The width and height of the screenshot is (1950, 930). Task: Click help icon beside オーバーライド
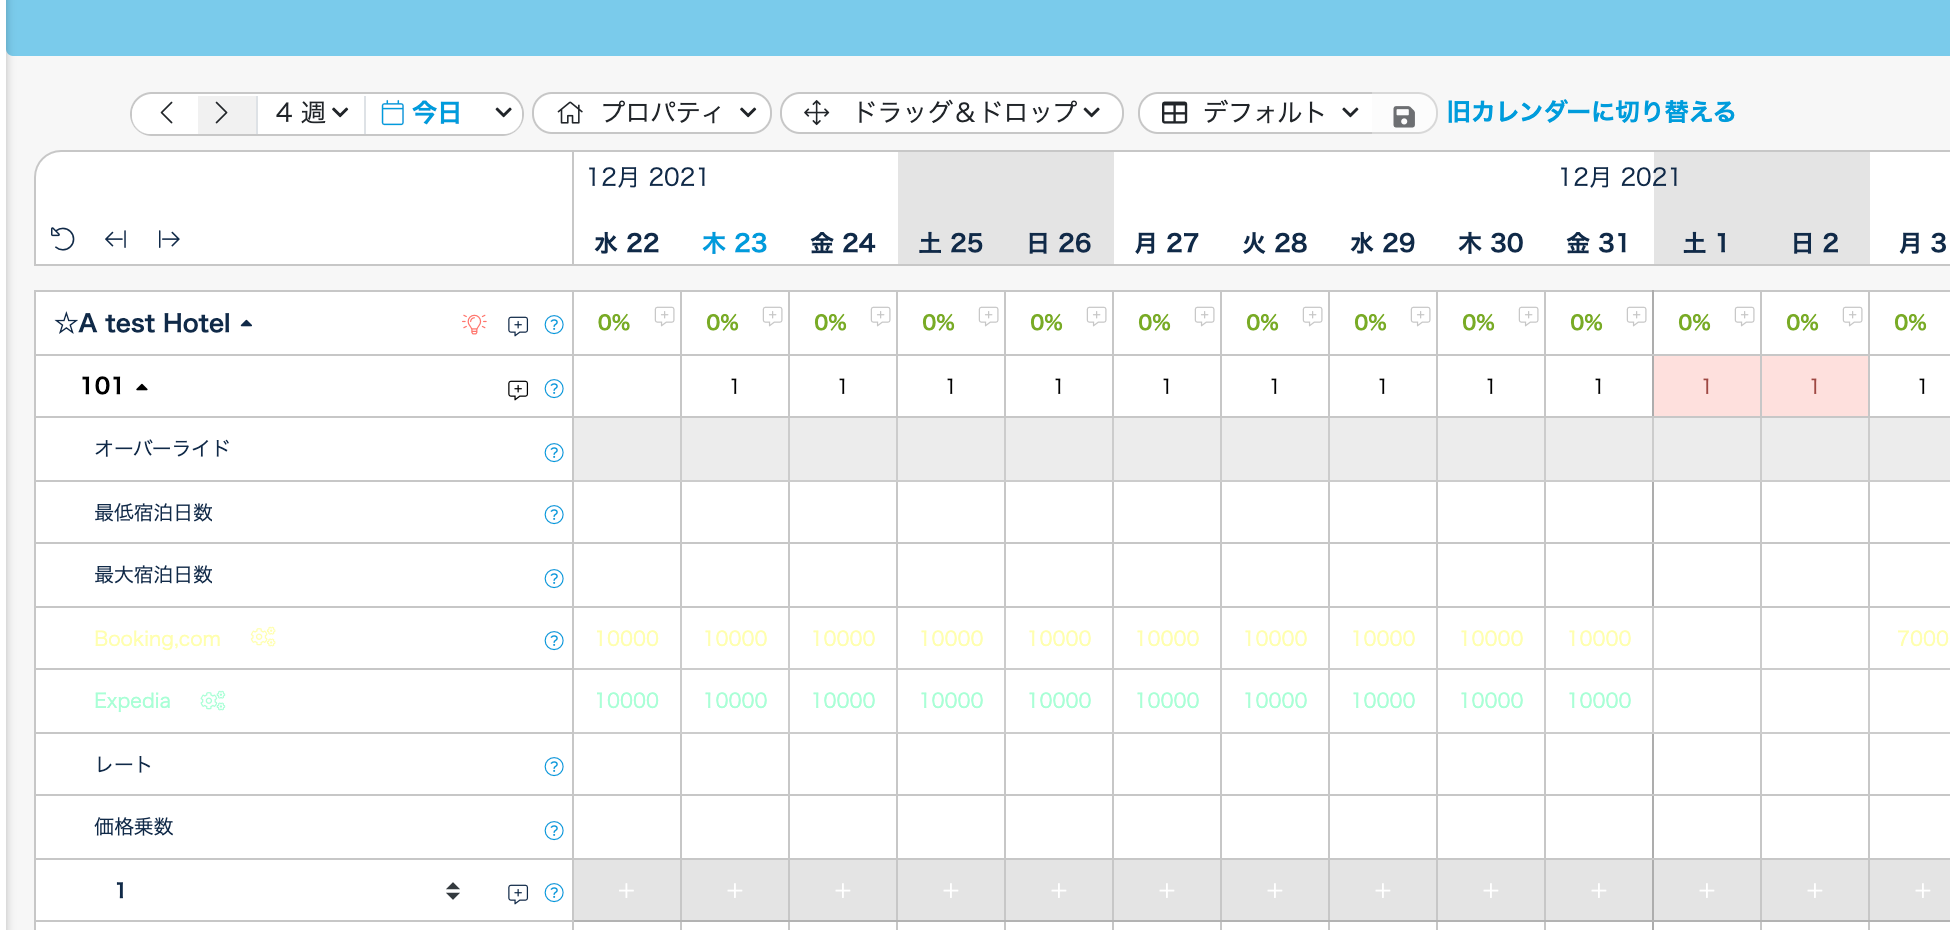pyautogui.click(x=553, y=452)
